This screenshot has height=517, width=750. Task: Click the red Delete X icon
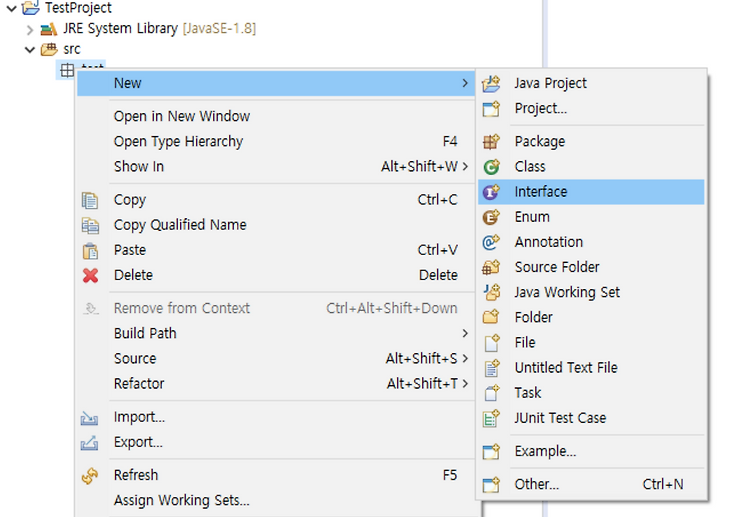click(90, 275)
